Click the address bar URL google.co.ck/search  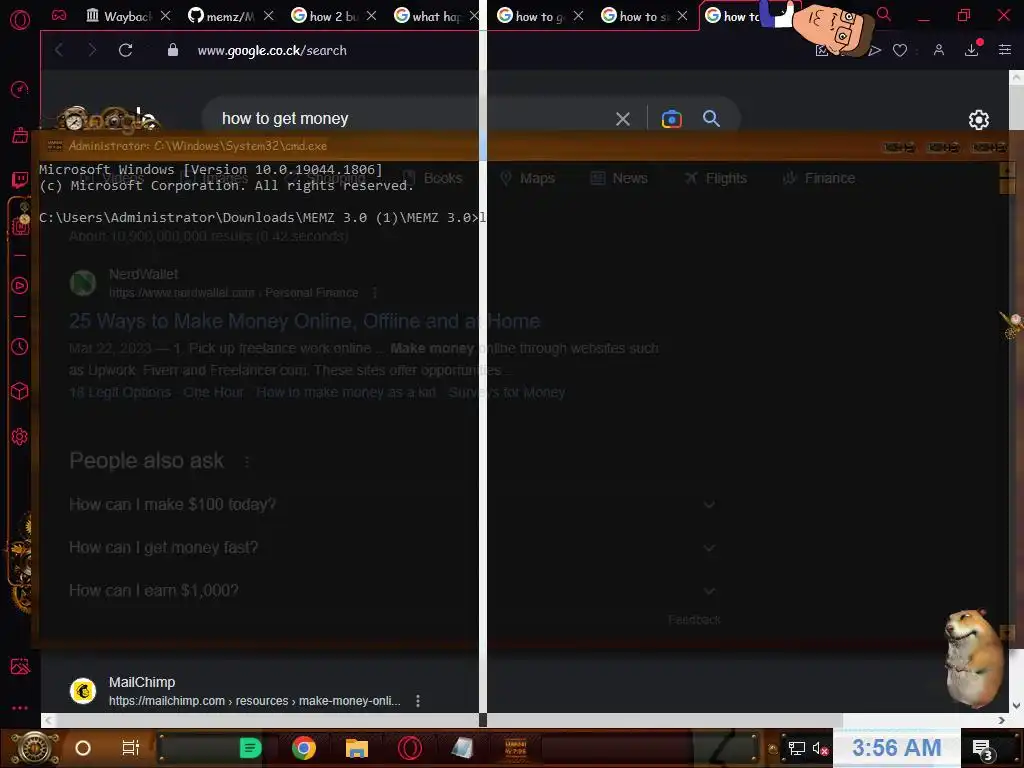point(272,50)
